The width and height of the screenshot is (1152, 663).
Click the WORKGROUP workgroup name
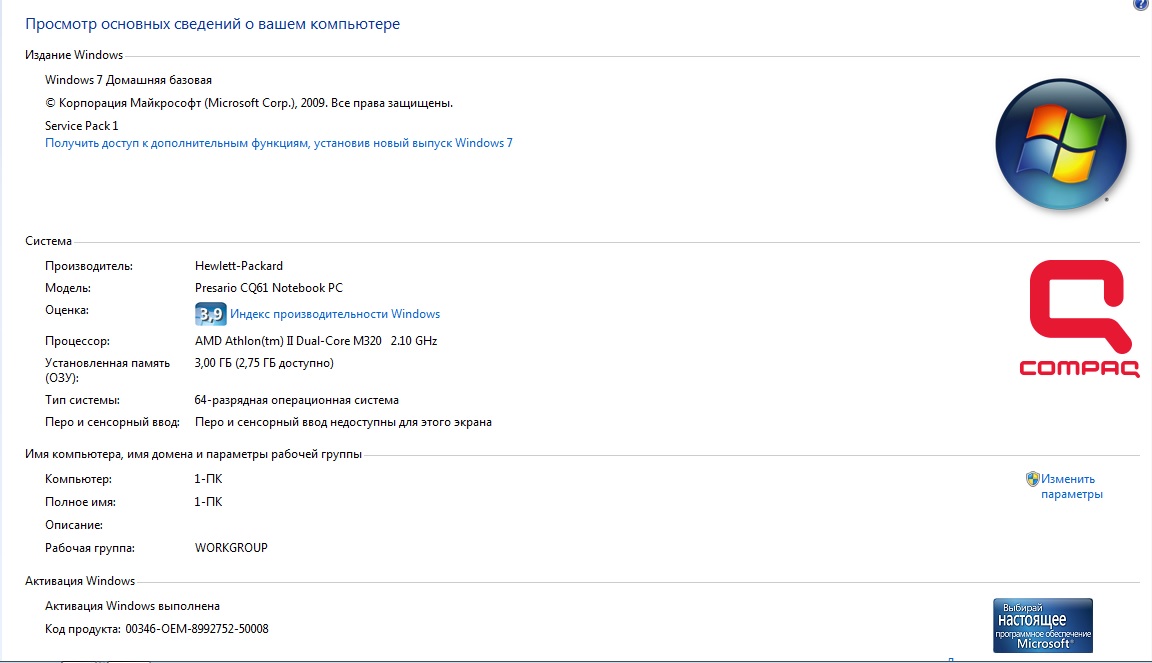click(231, 548)
